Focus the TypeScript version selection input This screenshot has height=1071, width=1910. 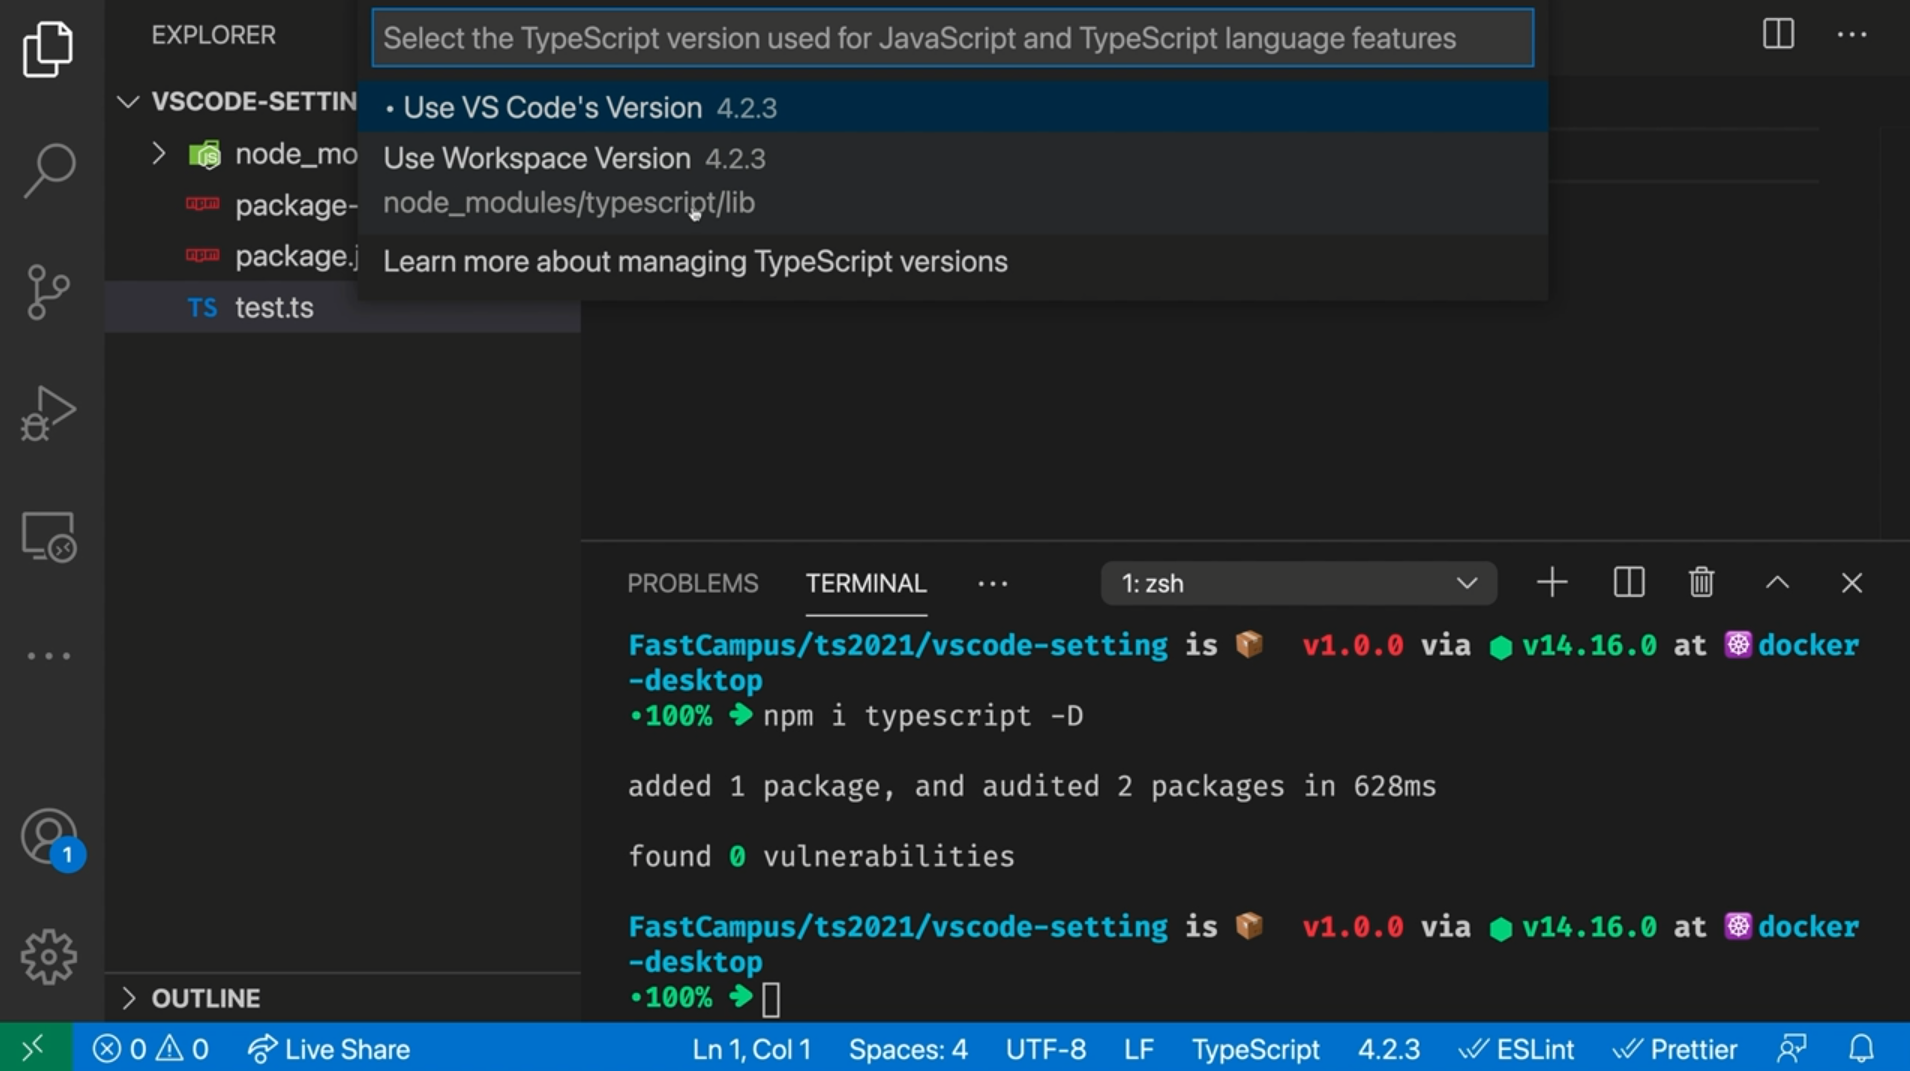pyautogui.click(x=953, y=38)
